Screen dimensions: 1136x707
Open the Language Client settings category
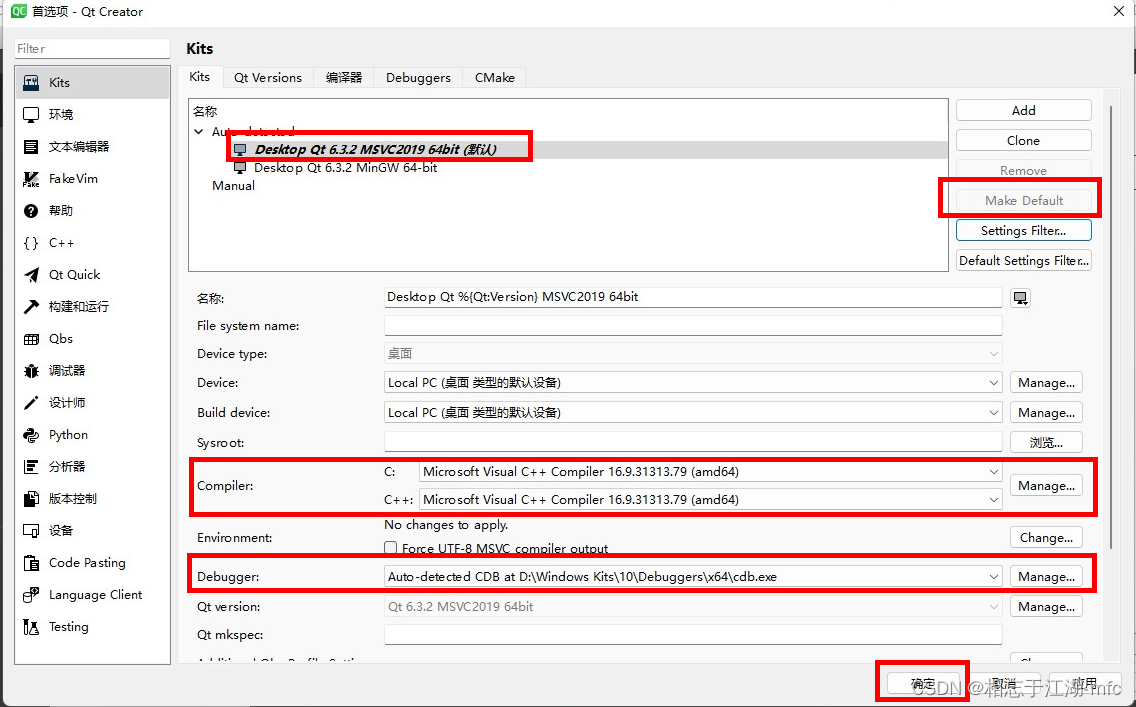93,595
